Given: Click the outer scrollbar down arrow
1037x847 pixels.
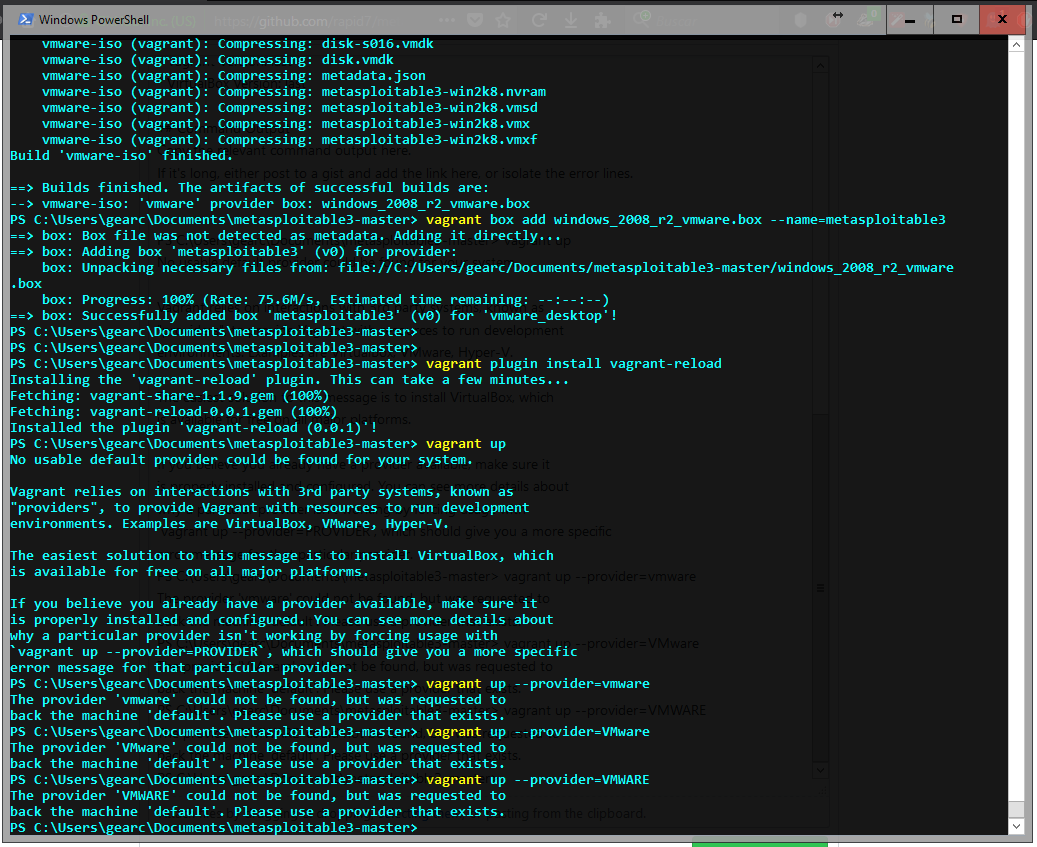Looking at the screenshot, I should (x=1017, y=825).
